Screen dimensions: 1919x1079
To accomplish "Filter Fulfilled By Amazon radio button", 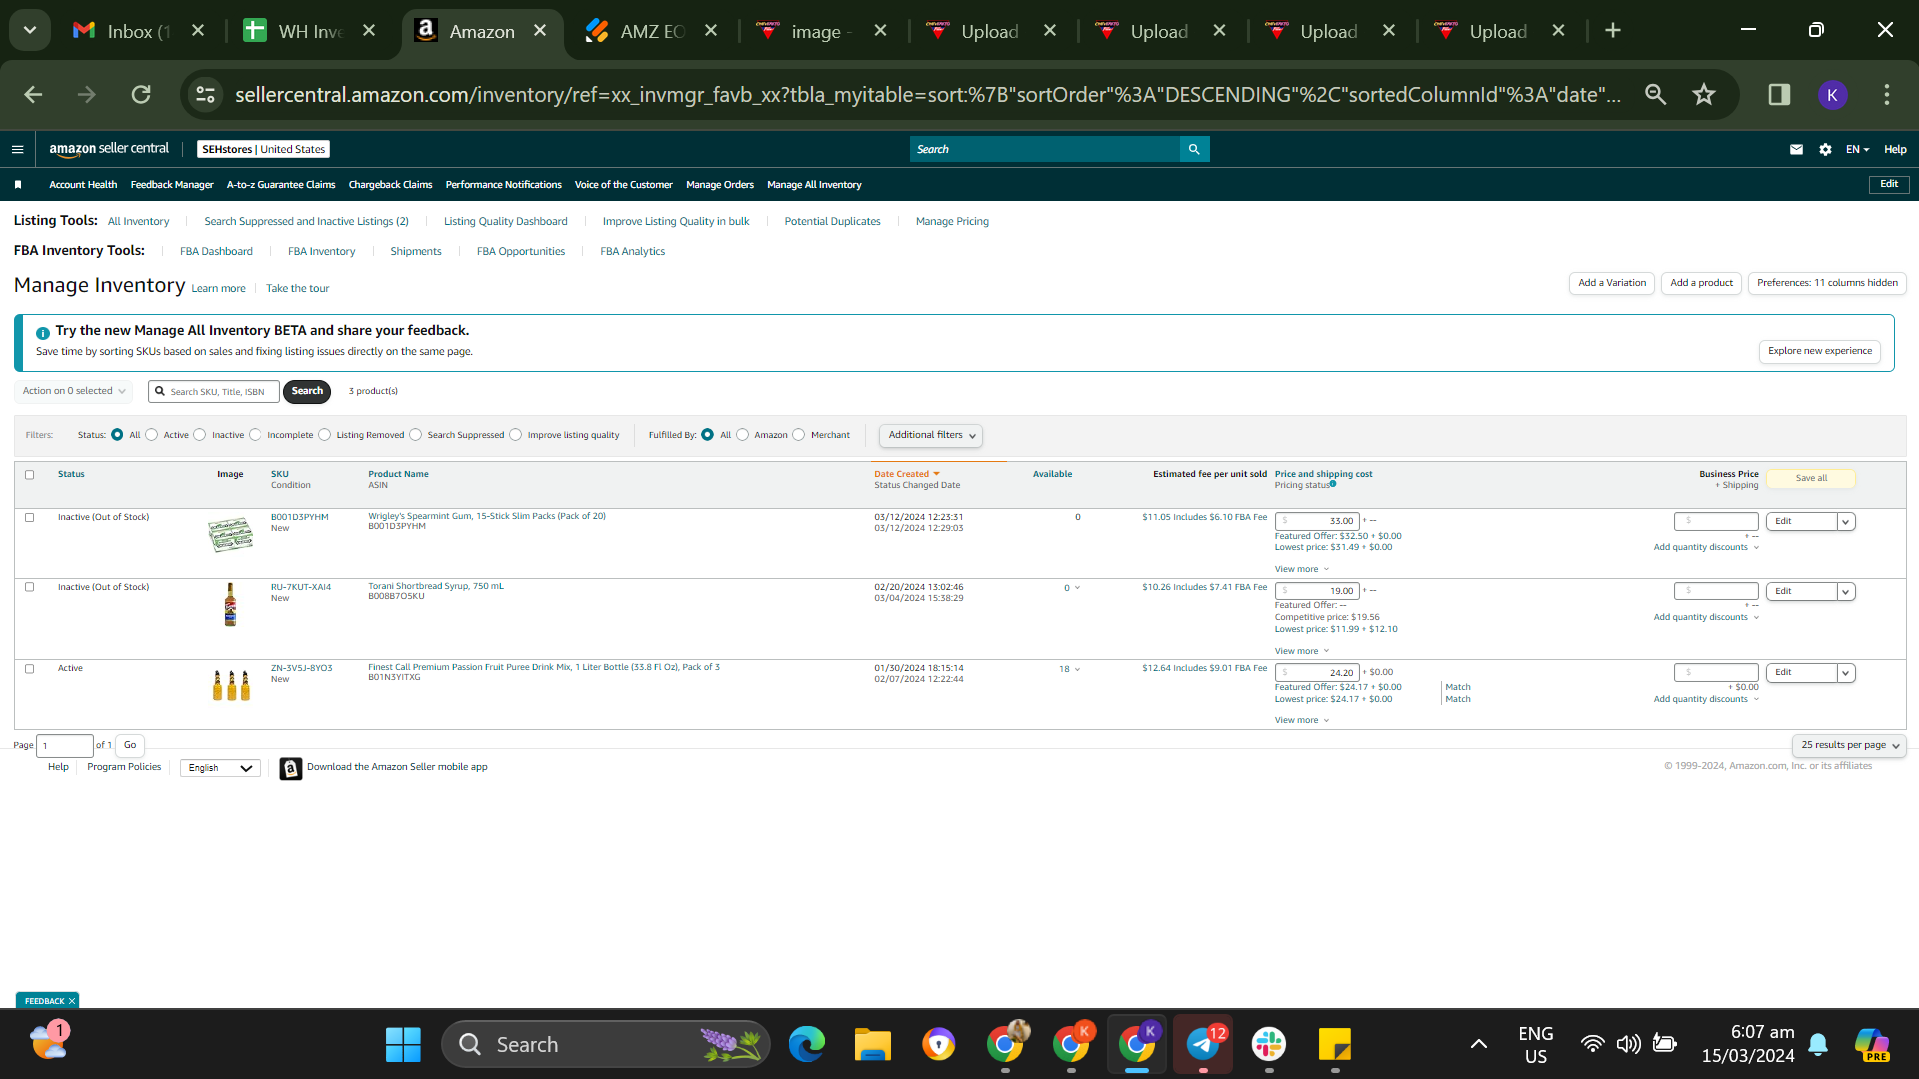I will (x=743, y=435).
